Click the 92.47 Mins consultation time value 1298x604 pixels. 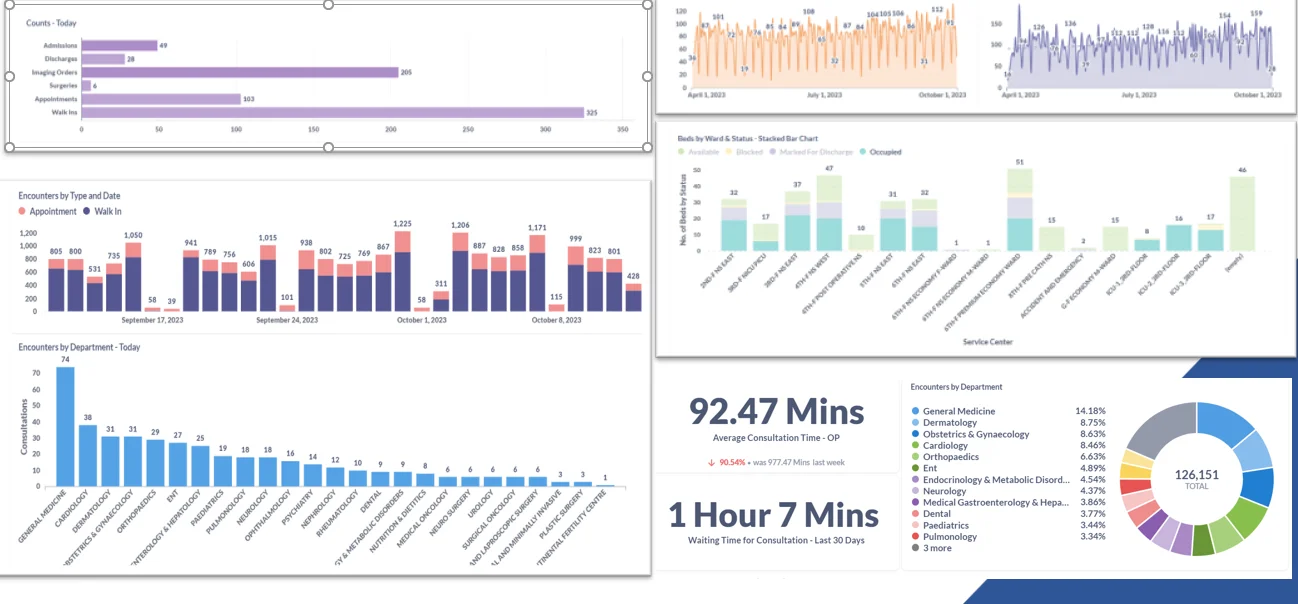(776, 411)
